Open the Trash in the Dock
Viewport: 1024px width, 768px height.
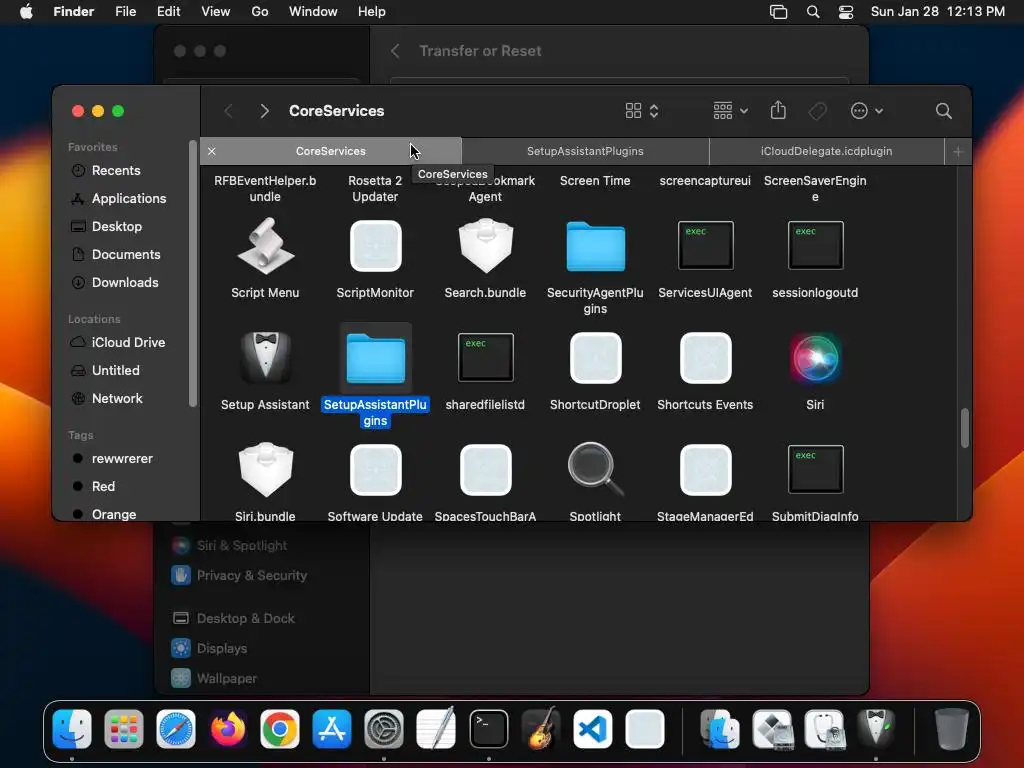[952, 729]
